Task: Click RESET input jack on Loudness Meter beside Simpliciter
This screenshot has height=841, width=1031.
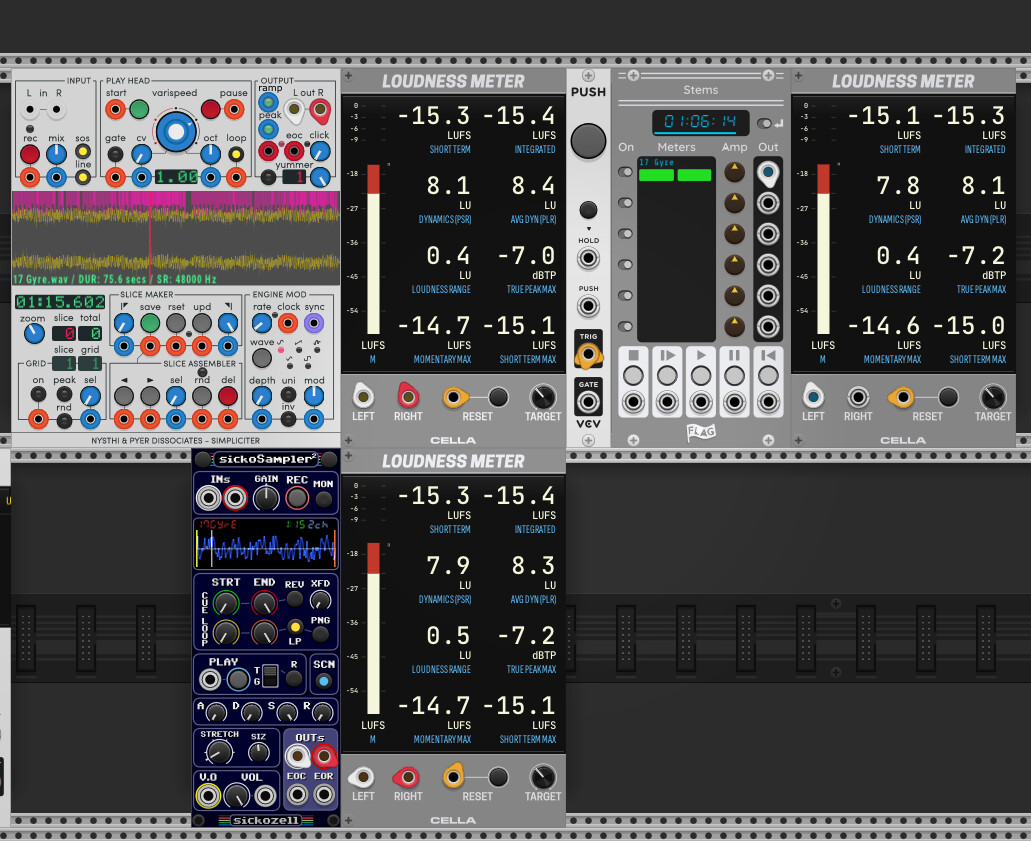Action: (x=452, y=397)
